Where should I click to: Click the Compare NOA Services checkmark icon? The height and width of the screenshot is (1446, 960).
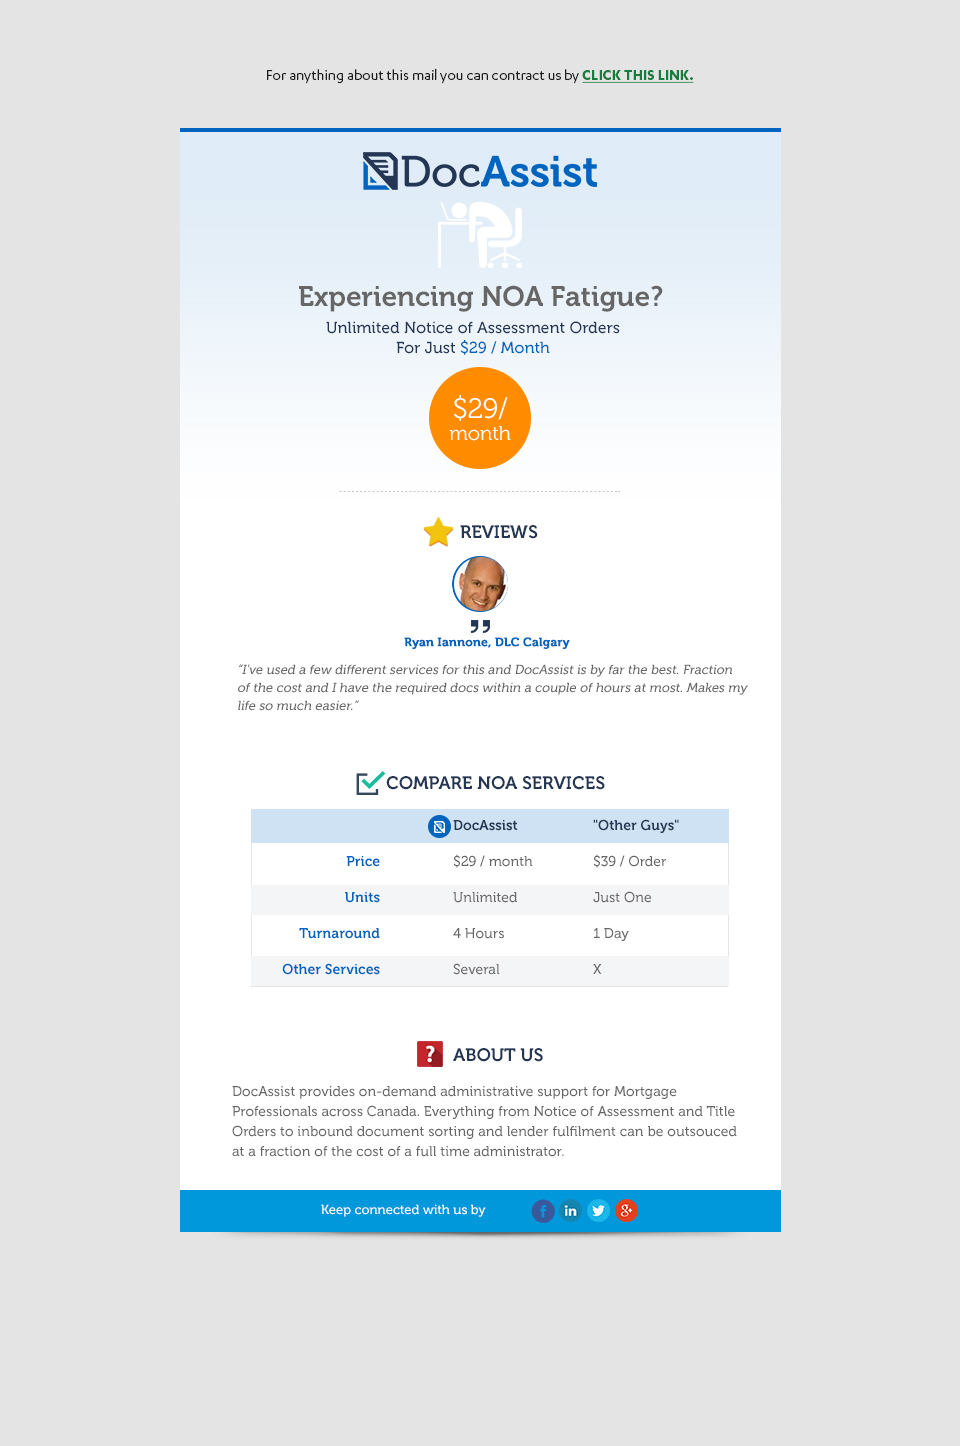click(x=369, y=783)
